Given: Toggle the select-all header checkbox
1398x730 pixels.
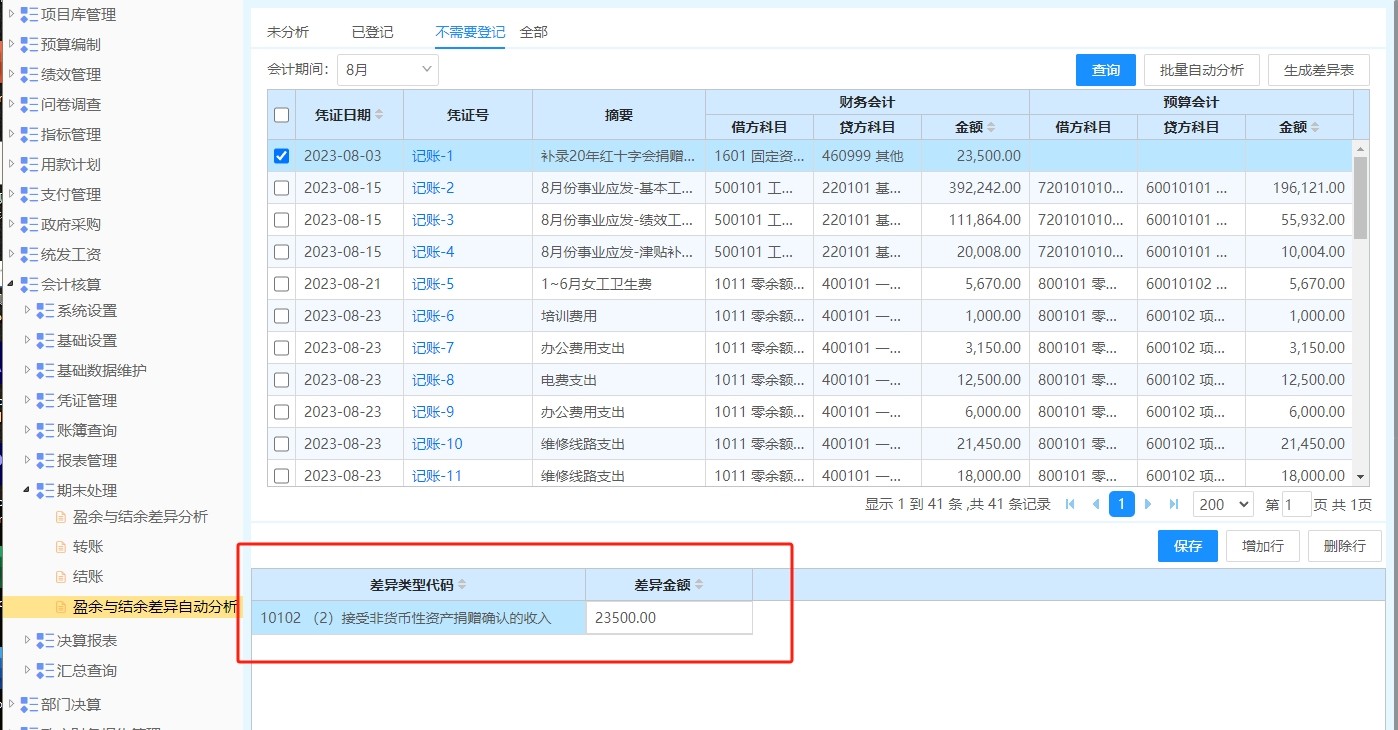Looking at the screenshot, I should click(281, 115).
